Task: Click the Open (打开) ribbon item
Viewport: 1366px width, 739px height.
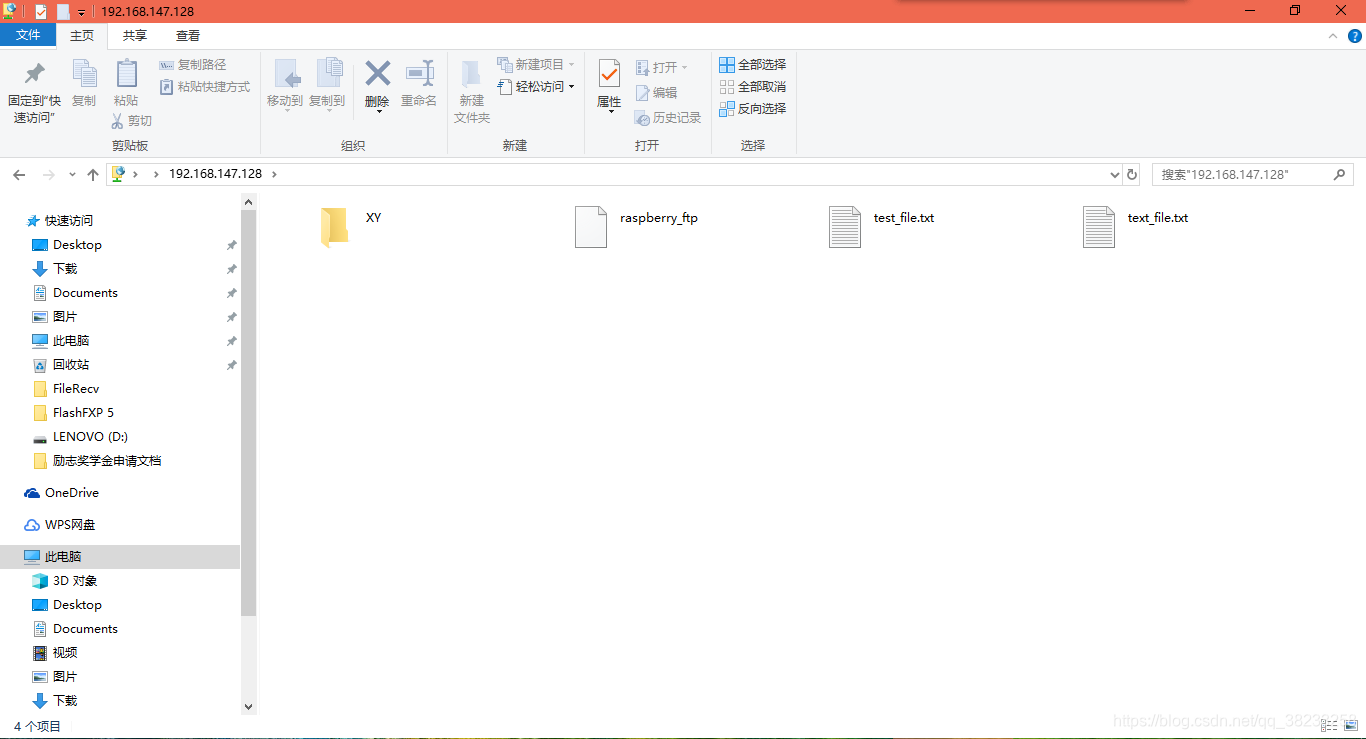Action: click(x=661, y=67)
